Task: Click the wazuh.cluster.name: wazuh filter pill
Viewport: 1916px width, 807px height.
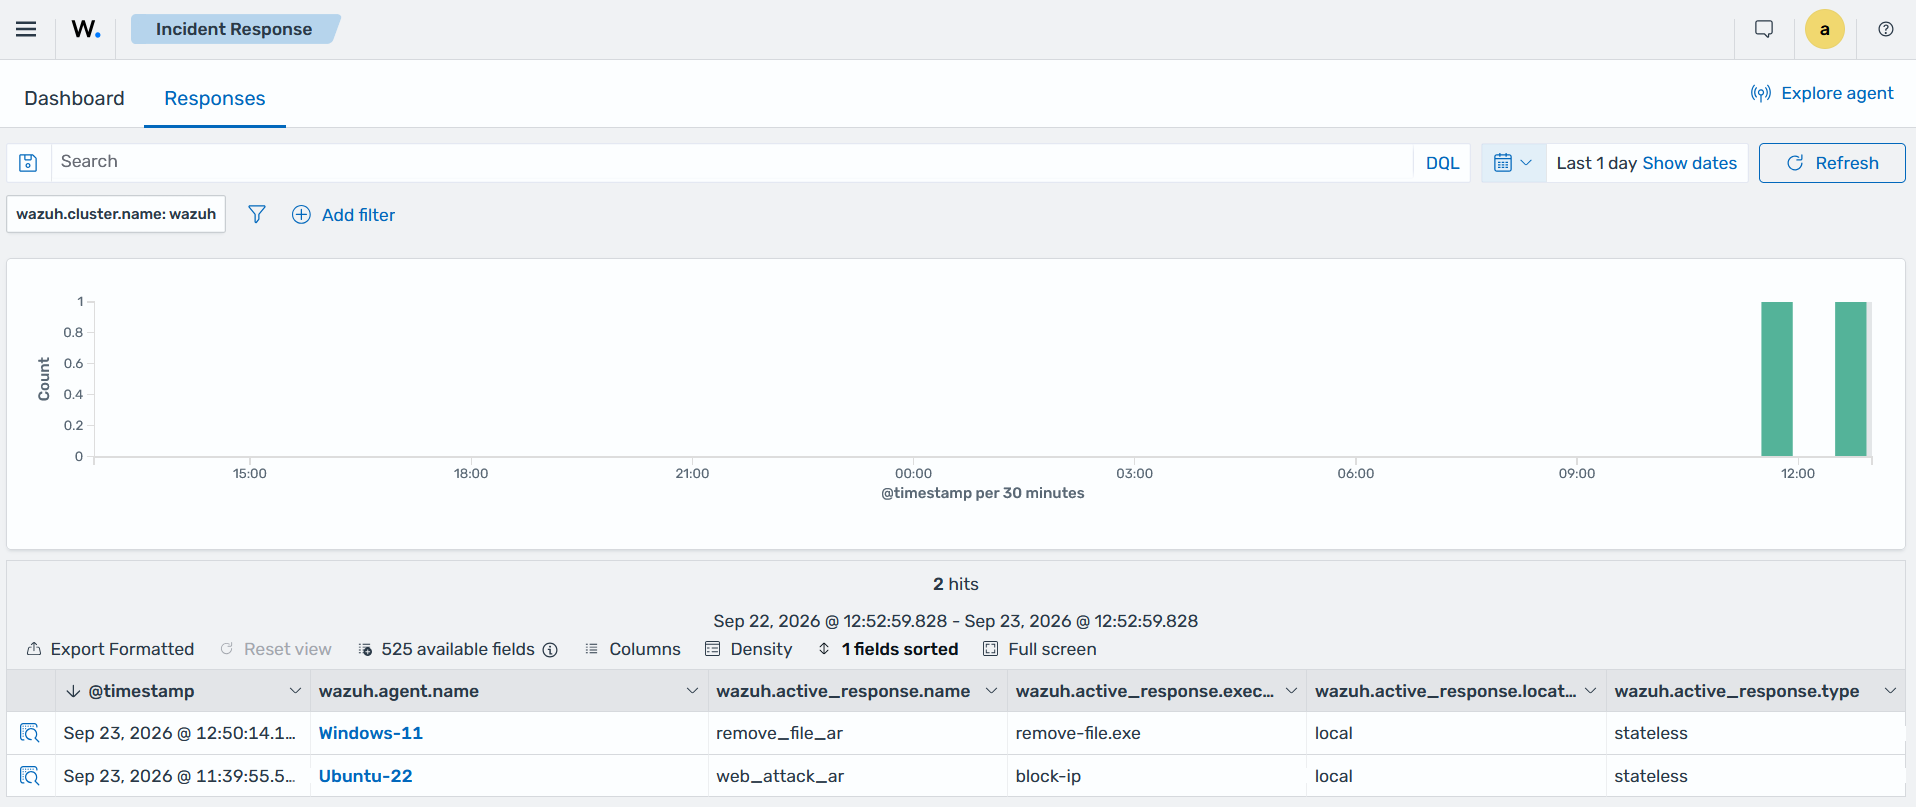Action: (116, 214)
